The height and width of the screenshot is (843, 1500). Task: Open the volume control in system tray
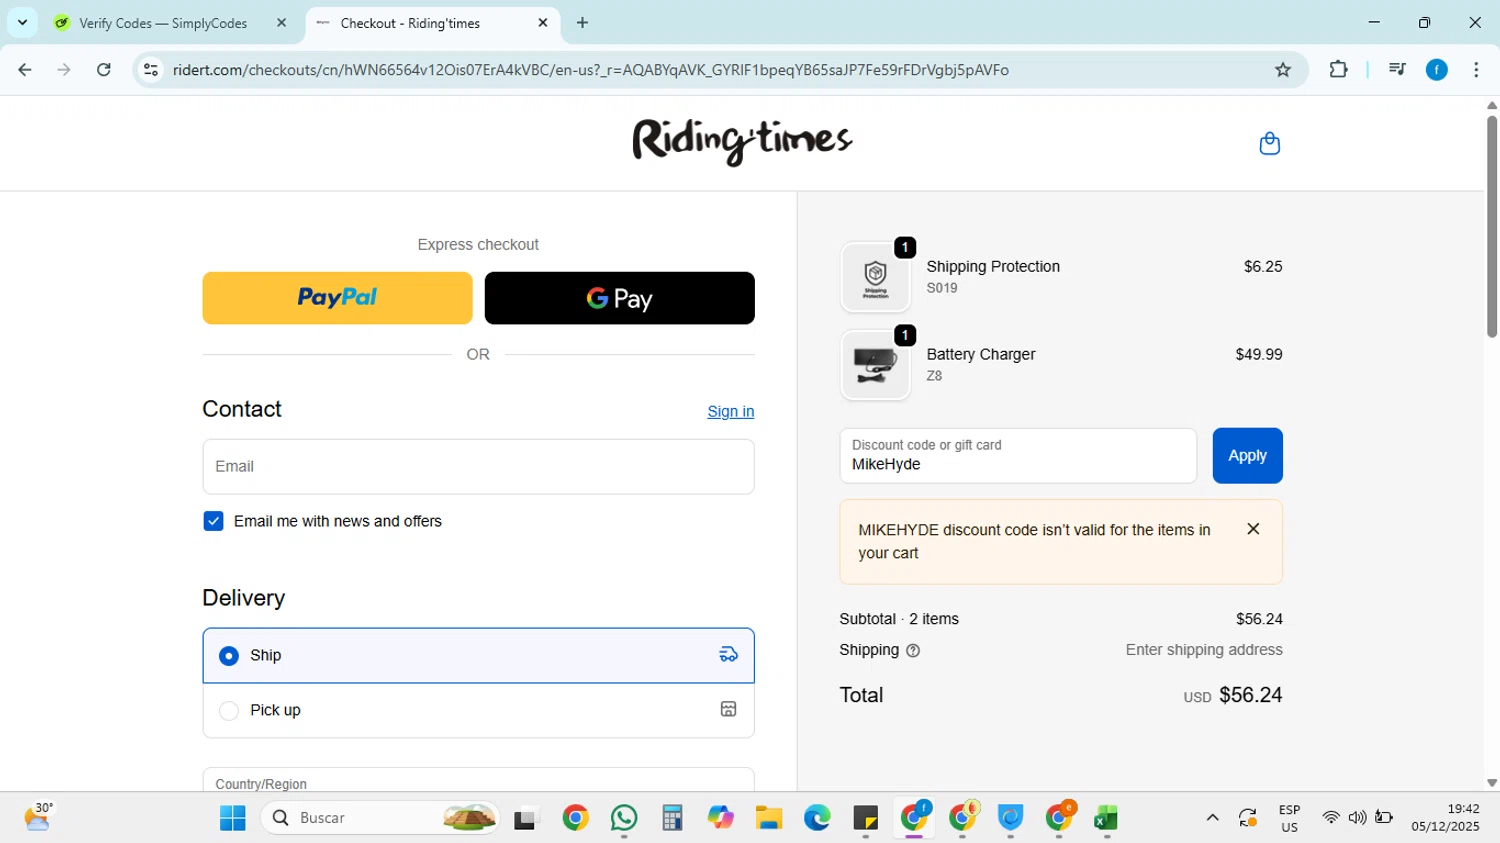1357,818
